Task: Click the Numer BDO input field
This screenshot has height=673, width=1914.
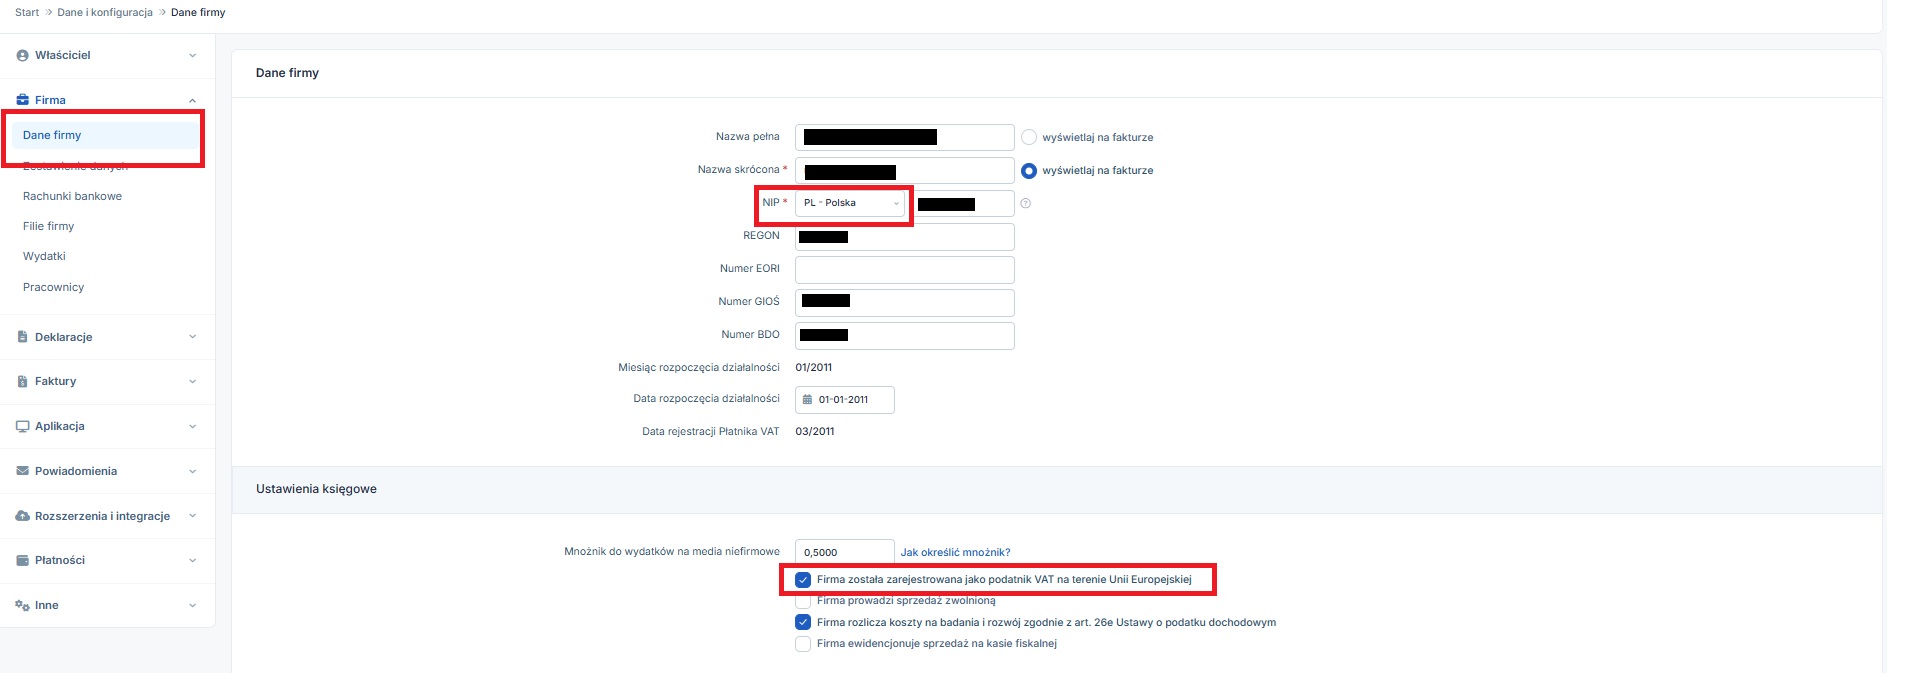Action: point(905,336)
